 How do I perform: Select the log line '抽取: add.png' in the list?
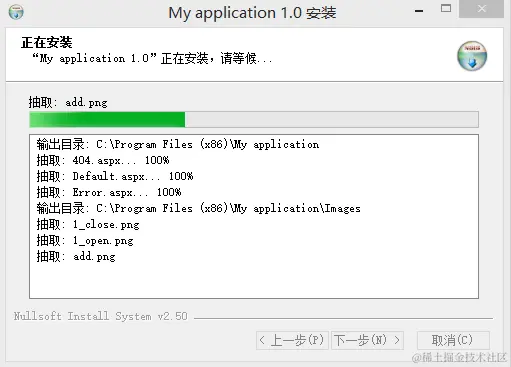tap(76, 257)
